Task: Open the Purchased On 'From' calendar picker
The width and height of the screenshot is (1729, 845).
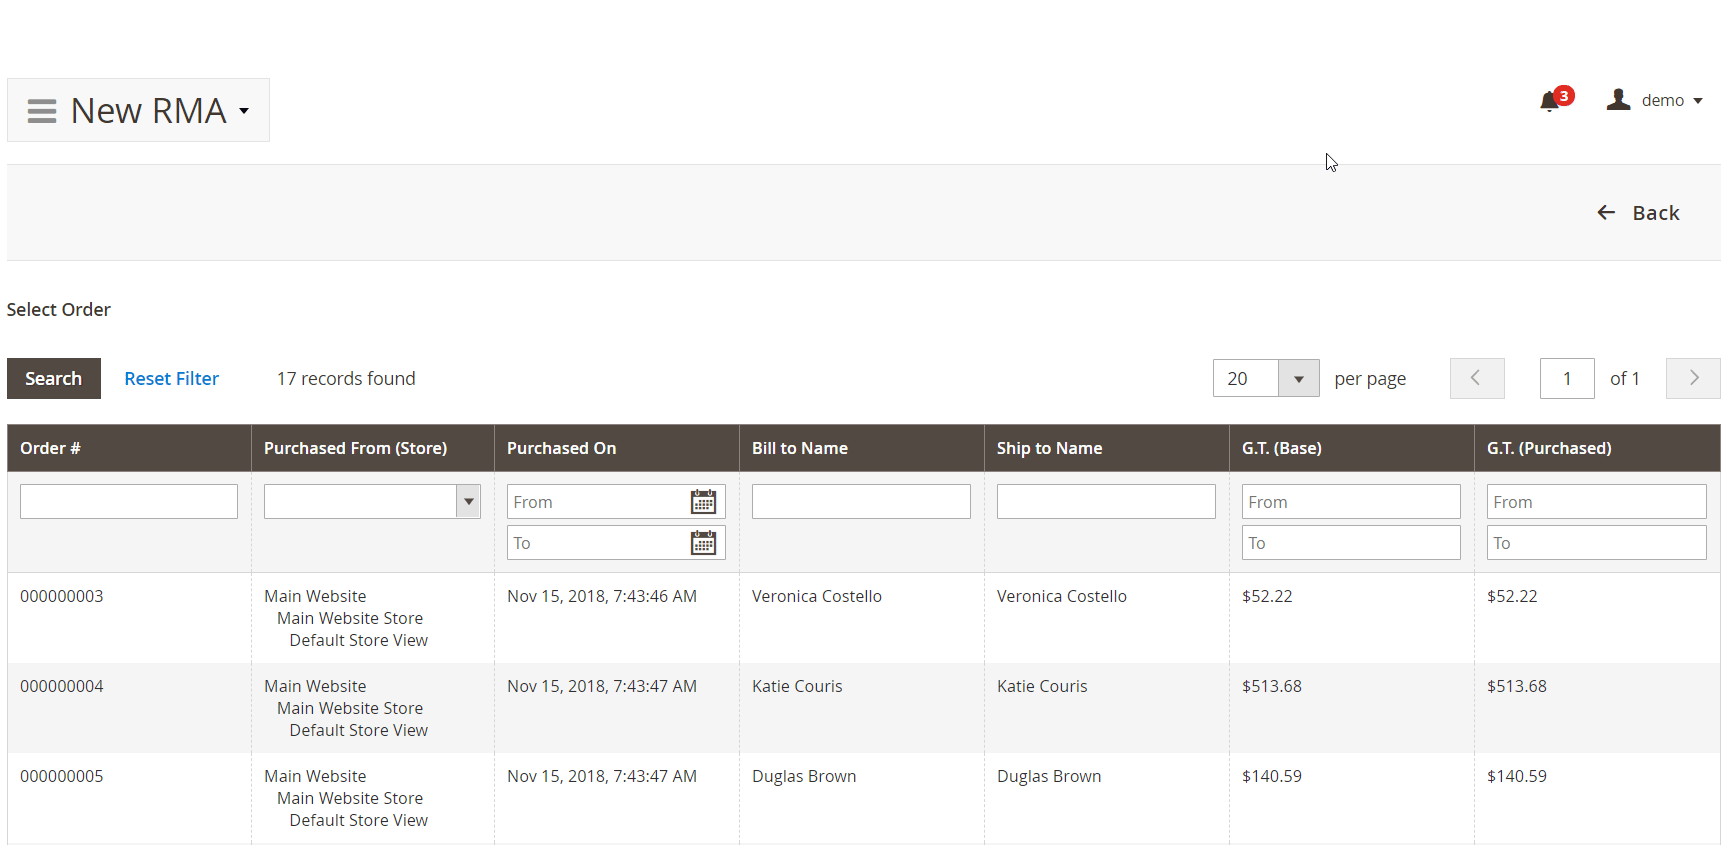Action: tap(703, 502)
